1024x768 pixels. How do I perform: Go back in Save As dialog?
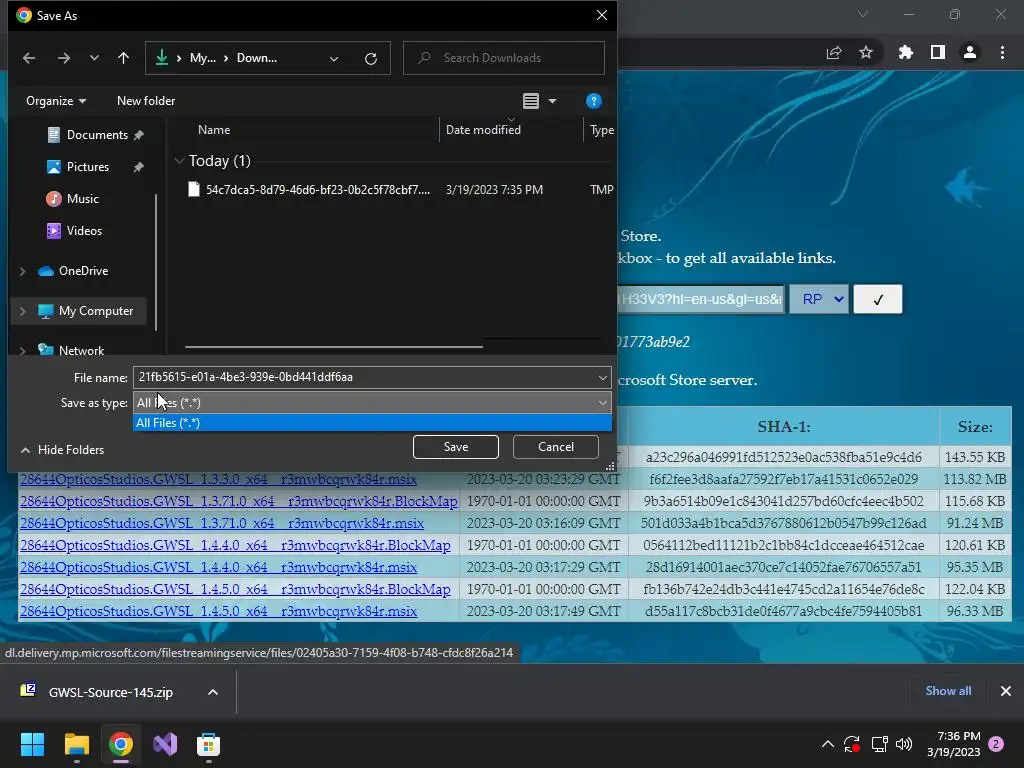coord(29,58)
